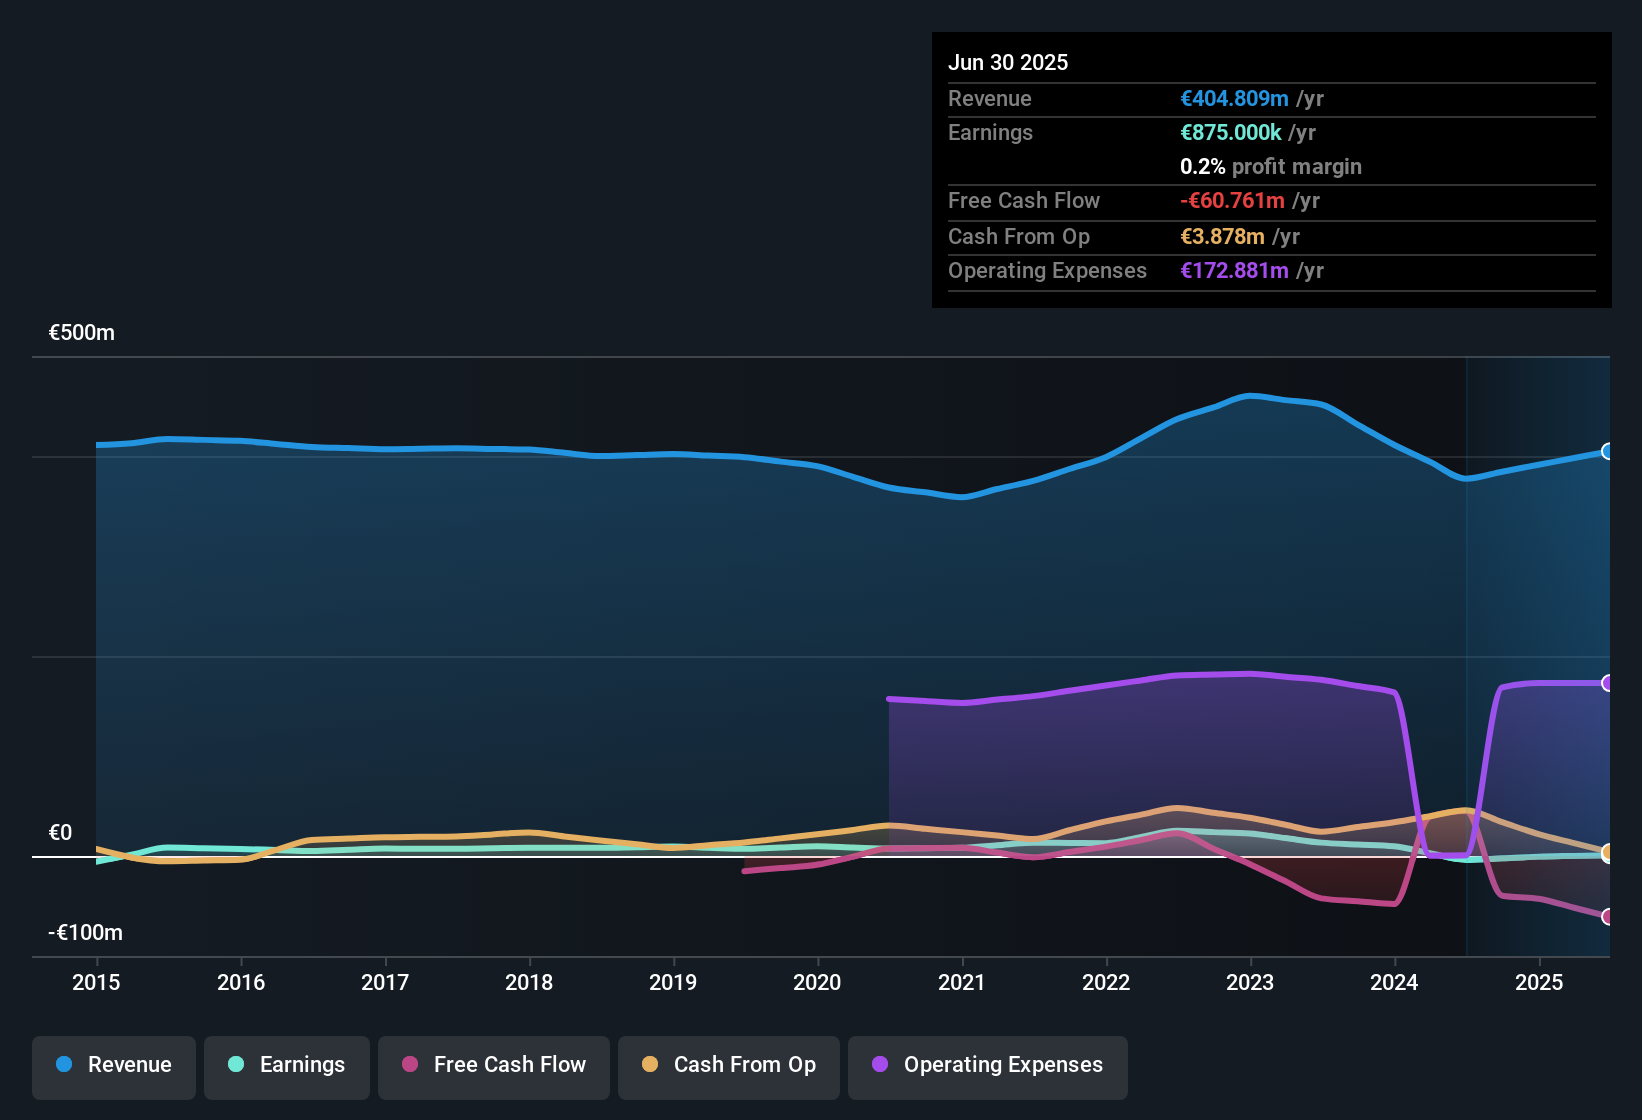Click the €404.809m revenue value in tooltip
The height and width of the screenshot is (1120, 1642).
tap(1234, 99)
